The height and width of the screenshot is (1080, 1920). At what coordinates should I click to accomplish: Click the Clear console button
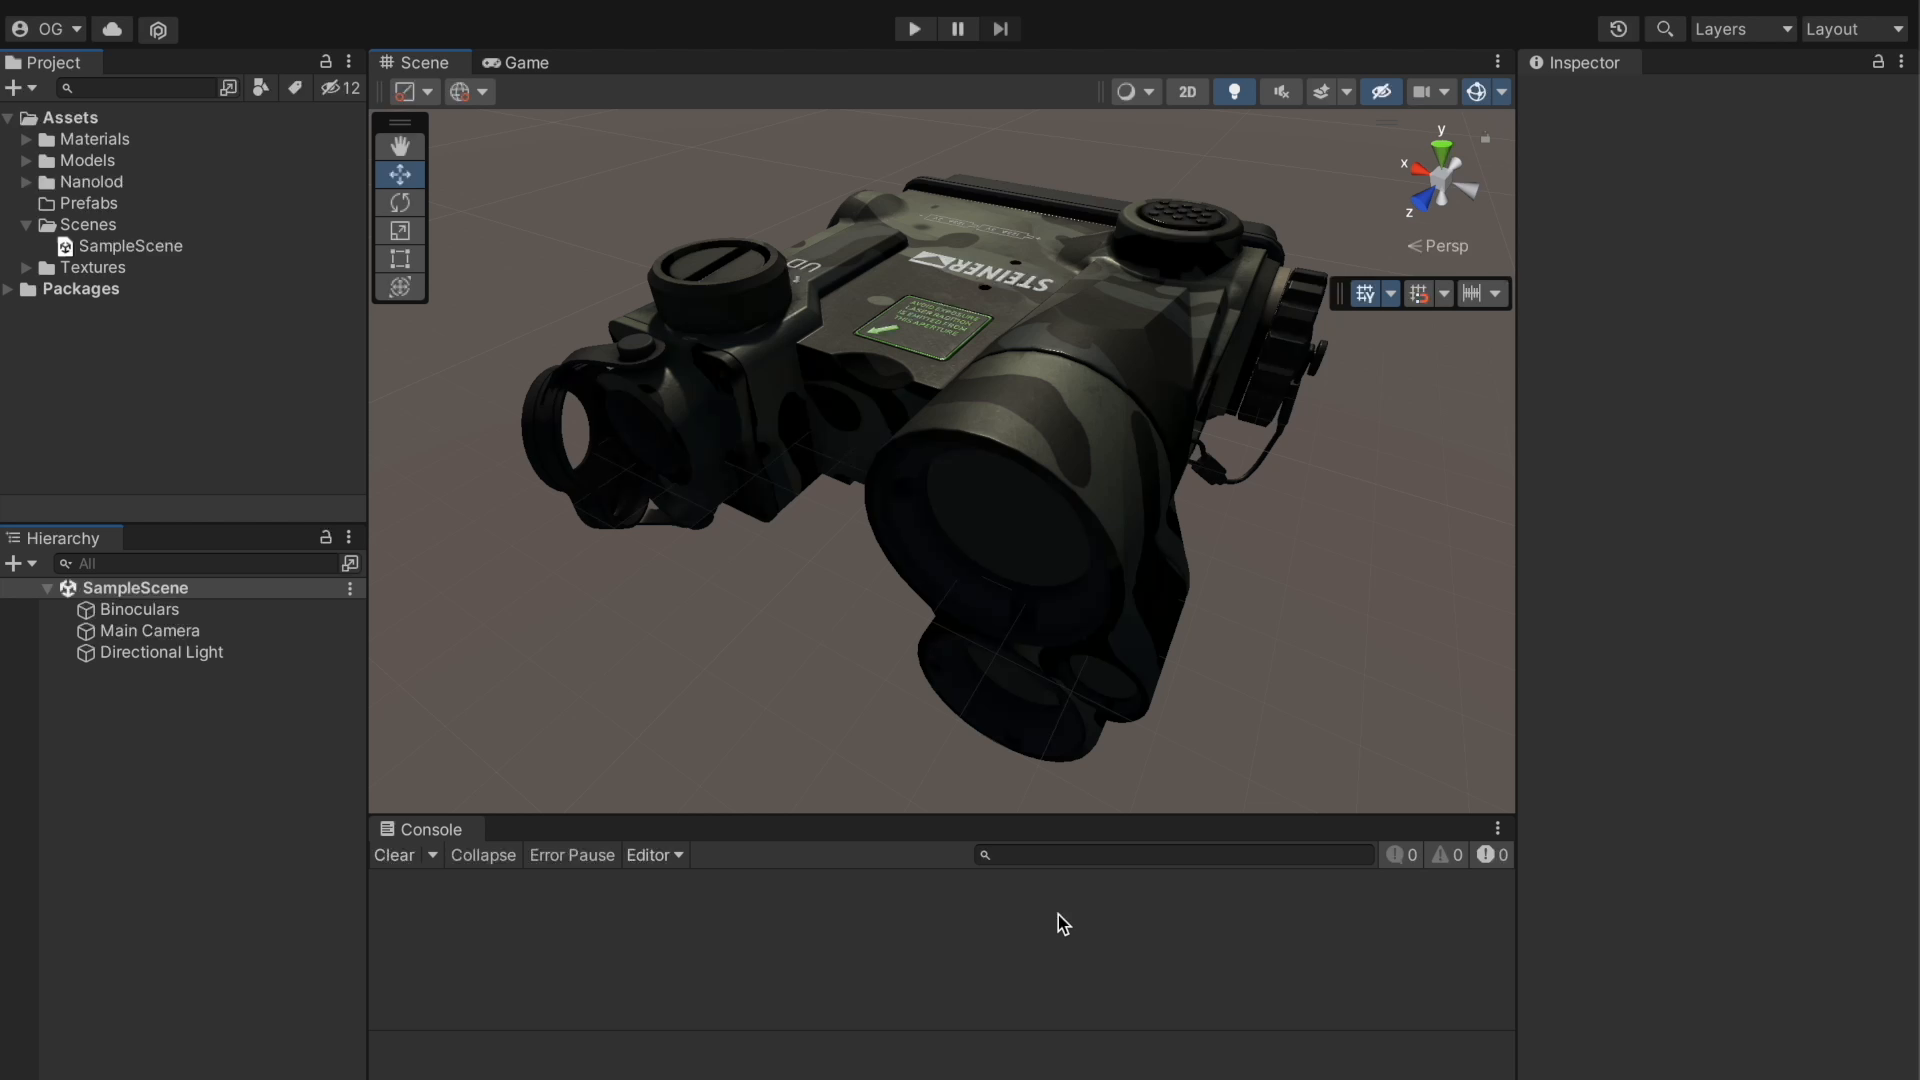(x=394, y=856)
